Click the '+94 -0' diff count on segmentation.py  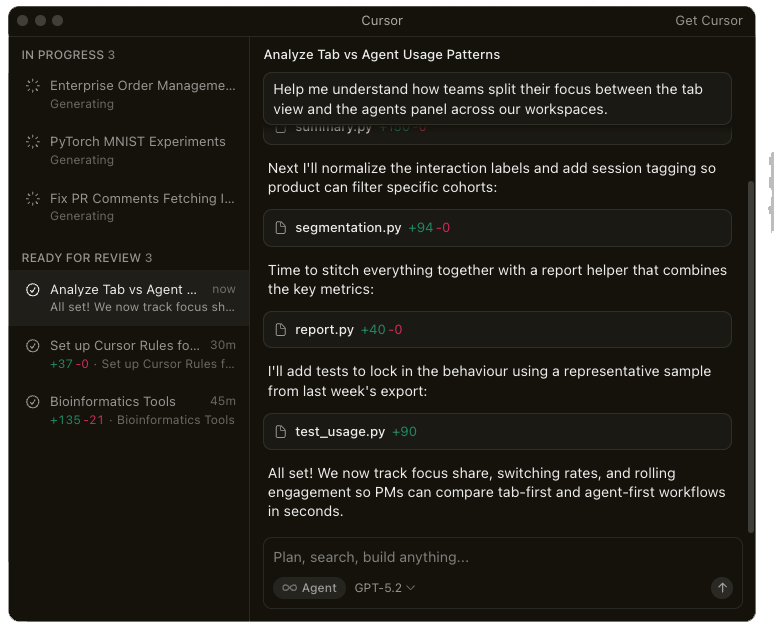pos(429,228)
